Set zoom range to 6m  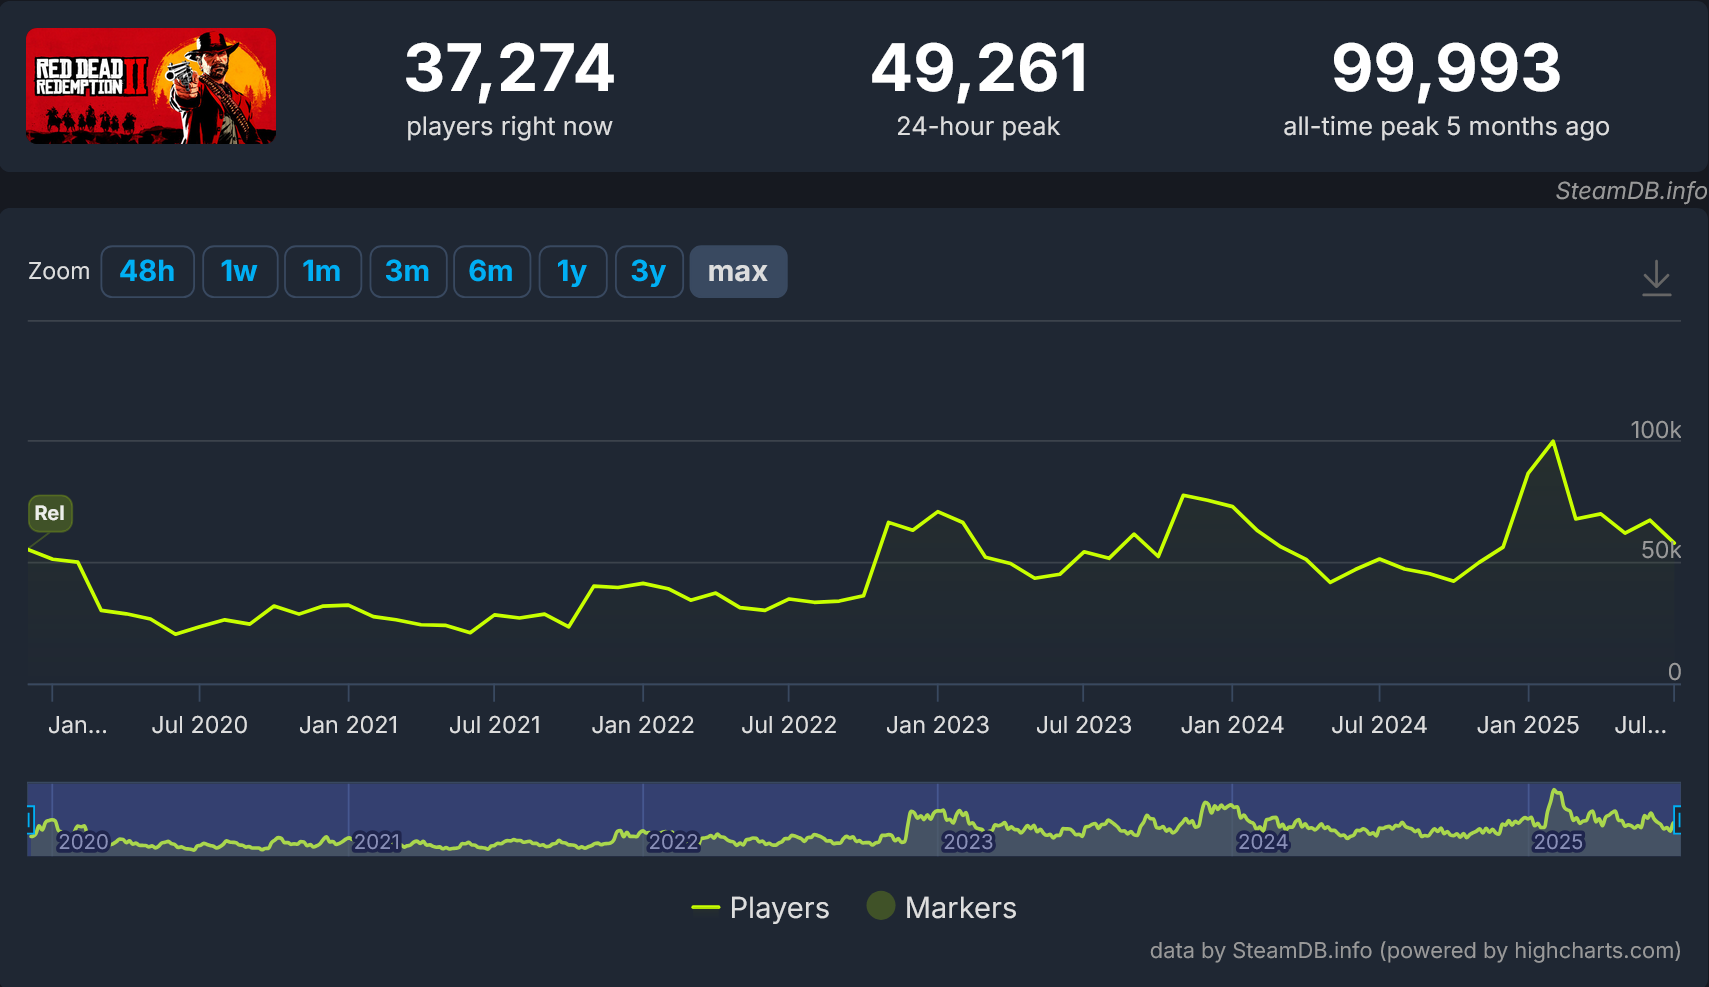click(x=491, y=271)
